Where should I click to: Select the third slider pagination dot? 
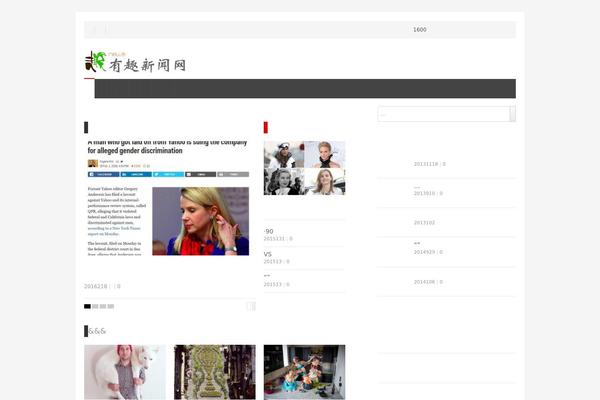point(103,306)
